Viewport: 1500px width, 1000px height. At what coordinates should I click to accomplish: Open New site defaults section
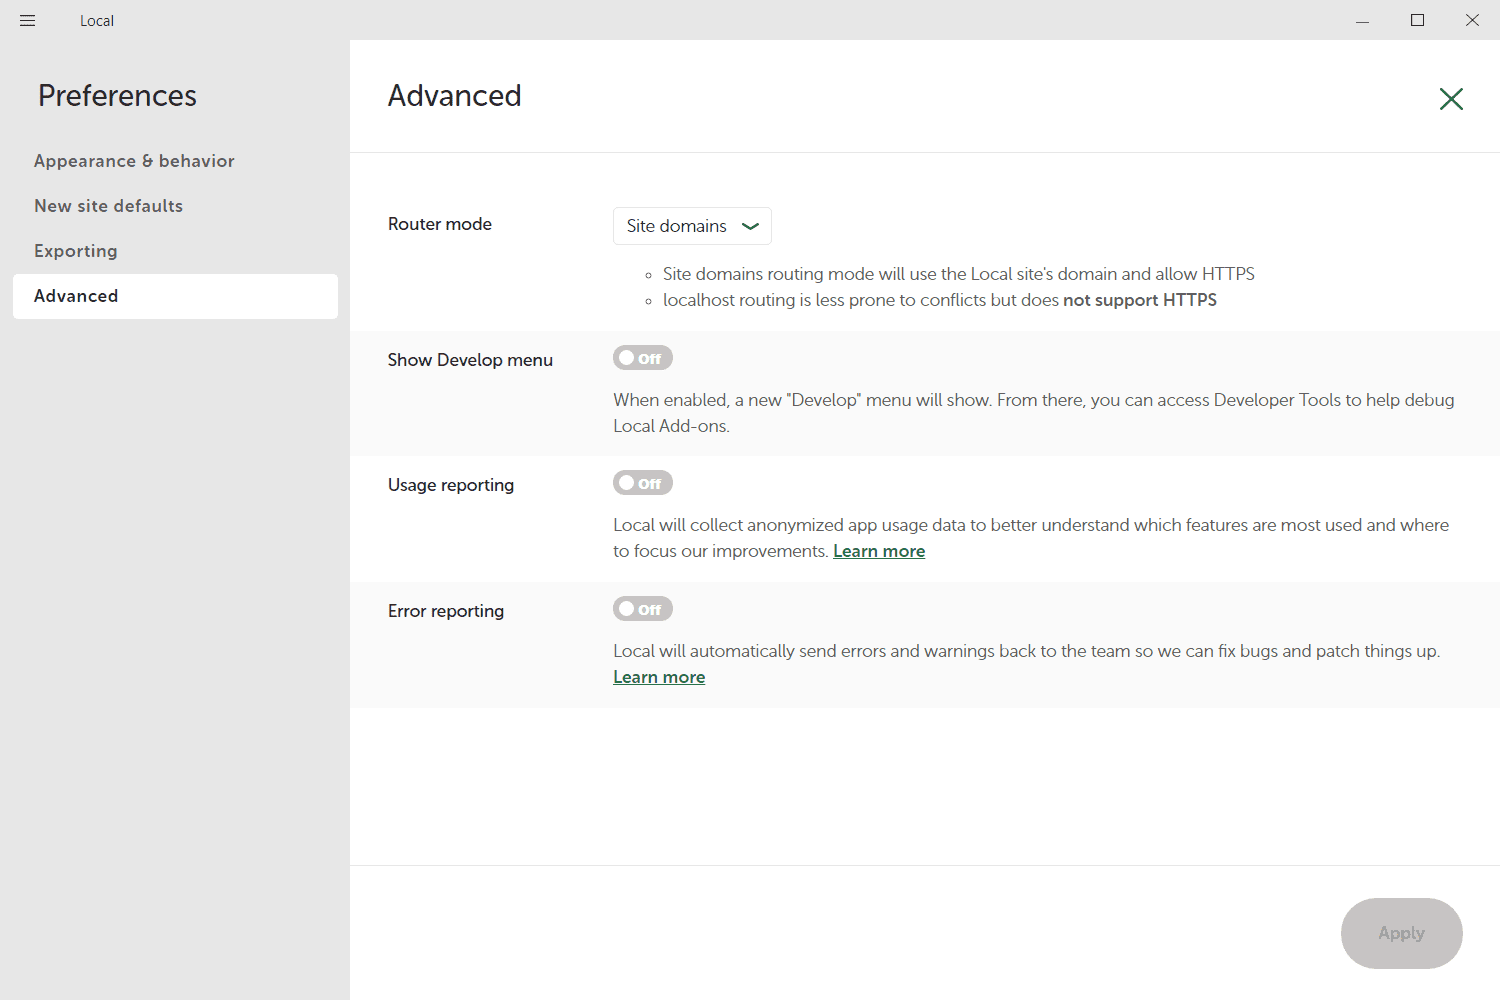(108, 206)
